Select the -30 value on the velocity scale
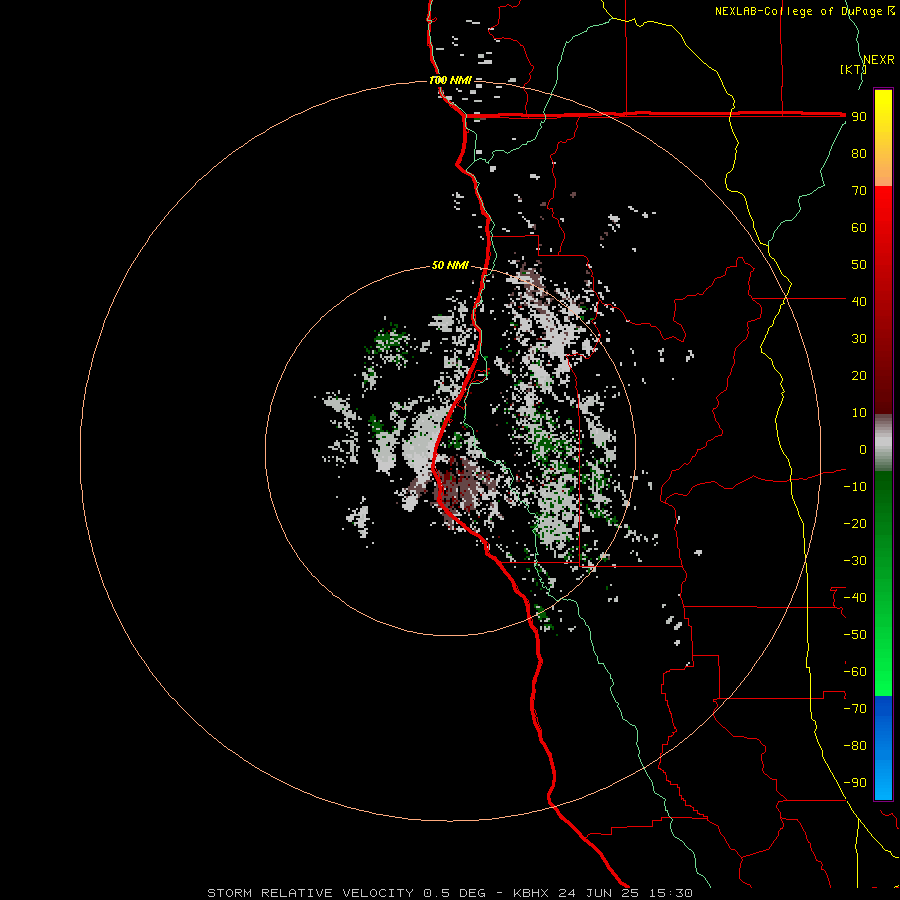This screenshot has width=900, height=900. click(x=855, y=561)
